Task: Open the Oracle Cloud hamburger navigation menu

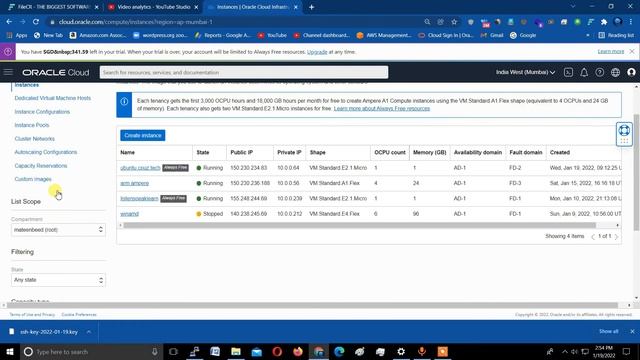Action: click(x=8, y=72)
